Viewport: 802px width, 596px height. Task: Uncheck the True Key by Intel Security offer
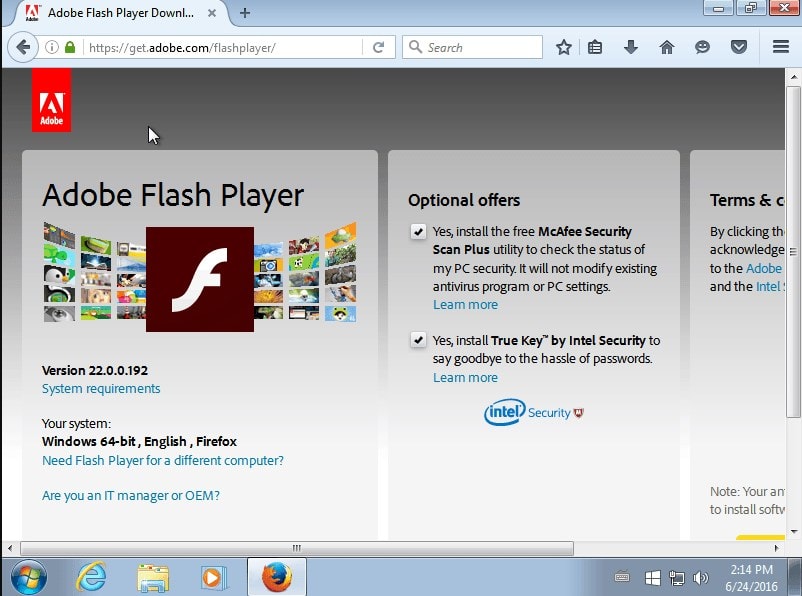click(x=418, y=340)
